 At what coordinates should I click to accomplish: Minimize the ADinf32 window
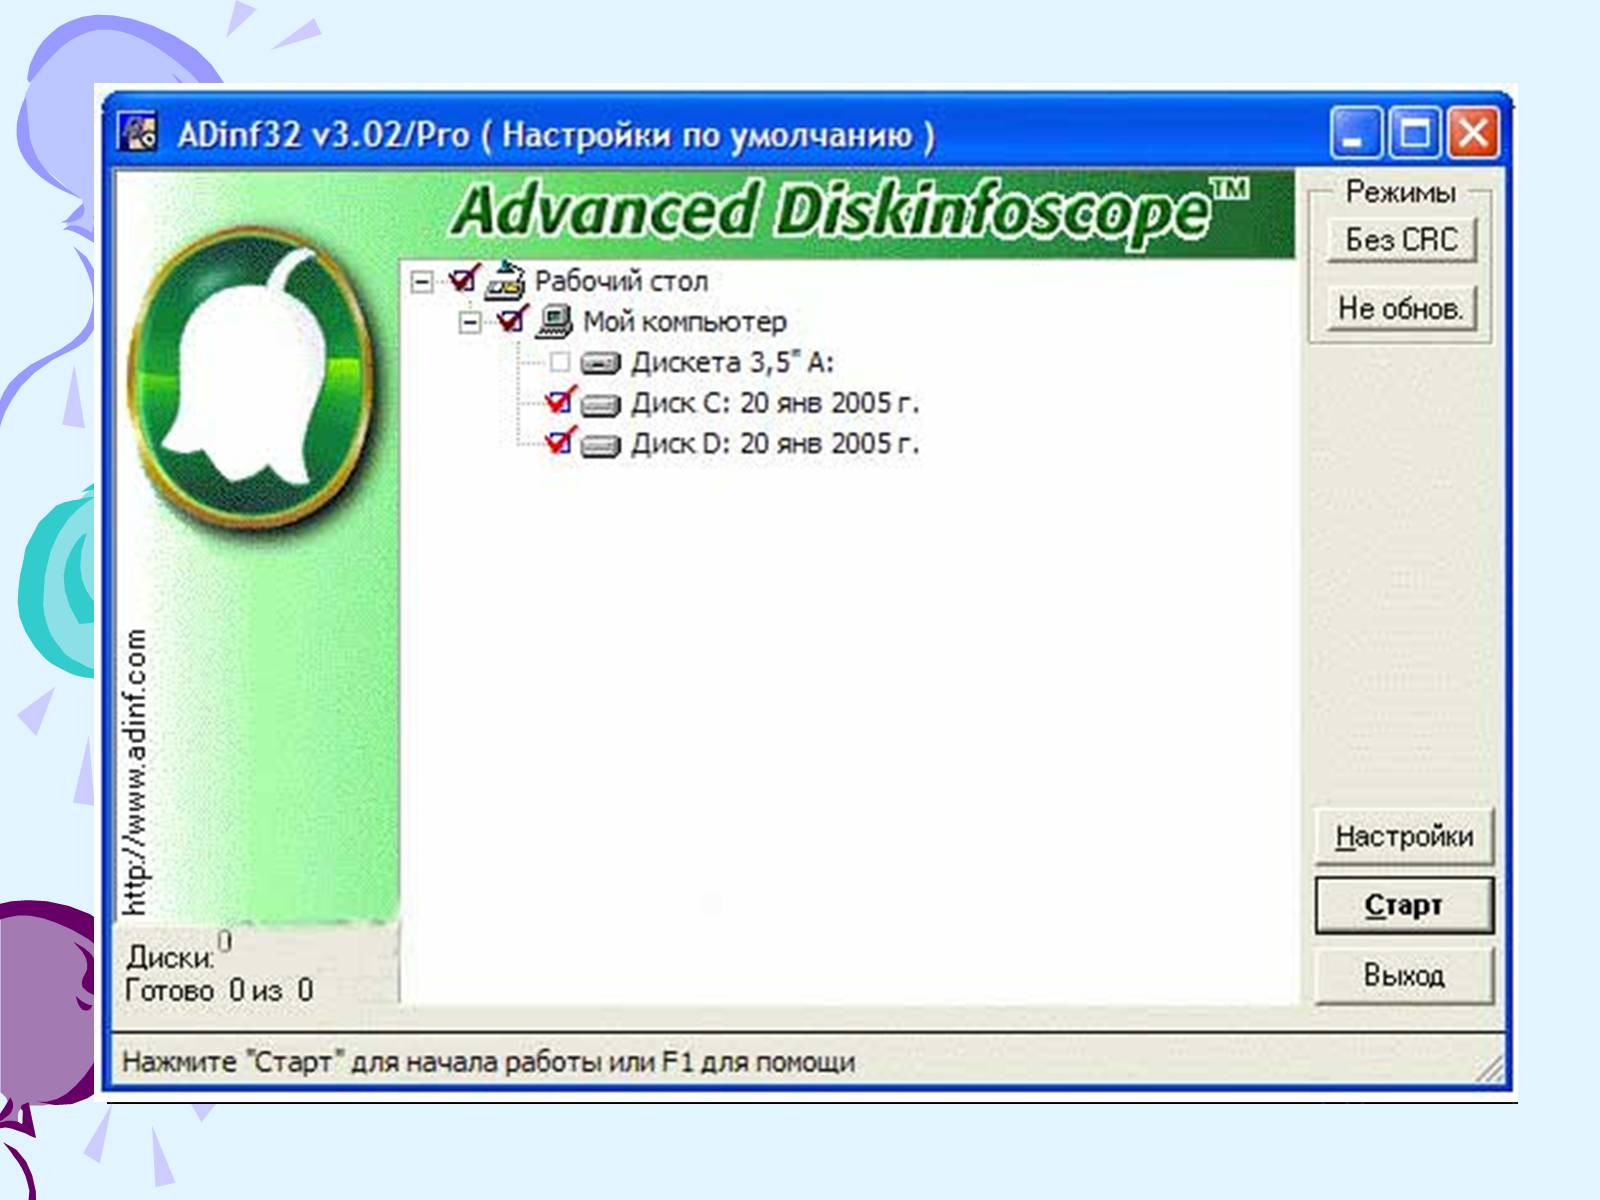pyautogui.click(x=1355, y=133)
